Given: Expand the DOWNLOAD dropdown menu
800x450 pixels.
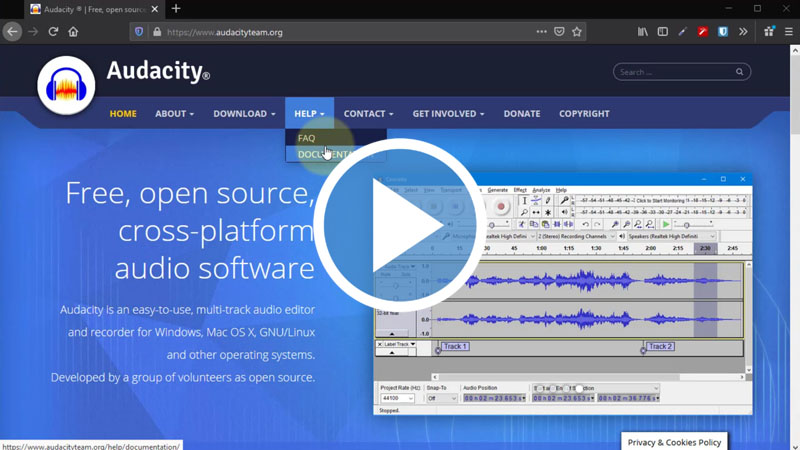Looking at the screenshot, I should point(244,114).
